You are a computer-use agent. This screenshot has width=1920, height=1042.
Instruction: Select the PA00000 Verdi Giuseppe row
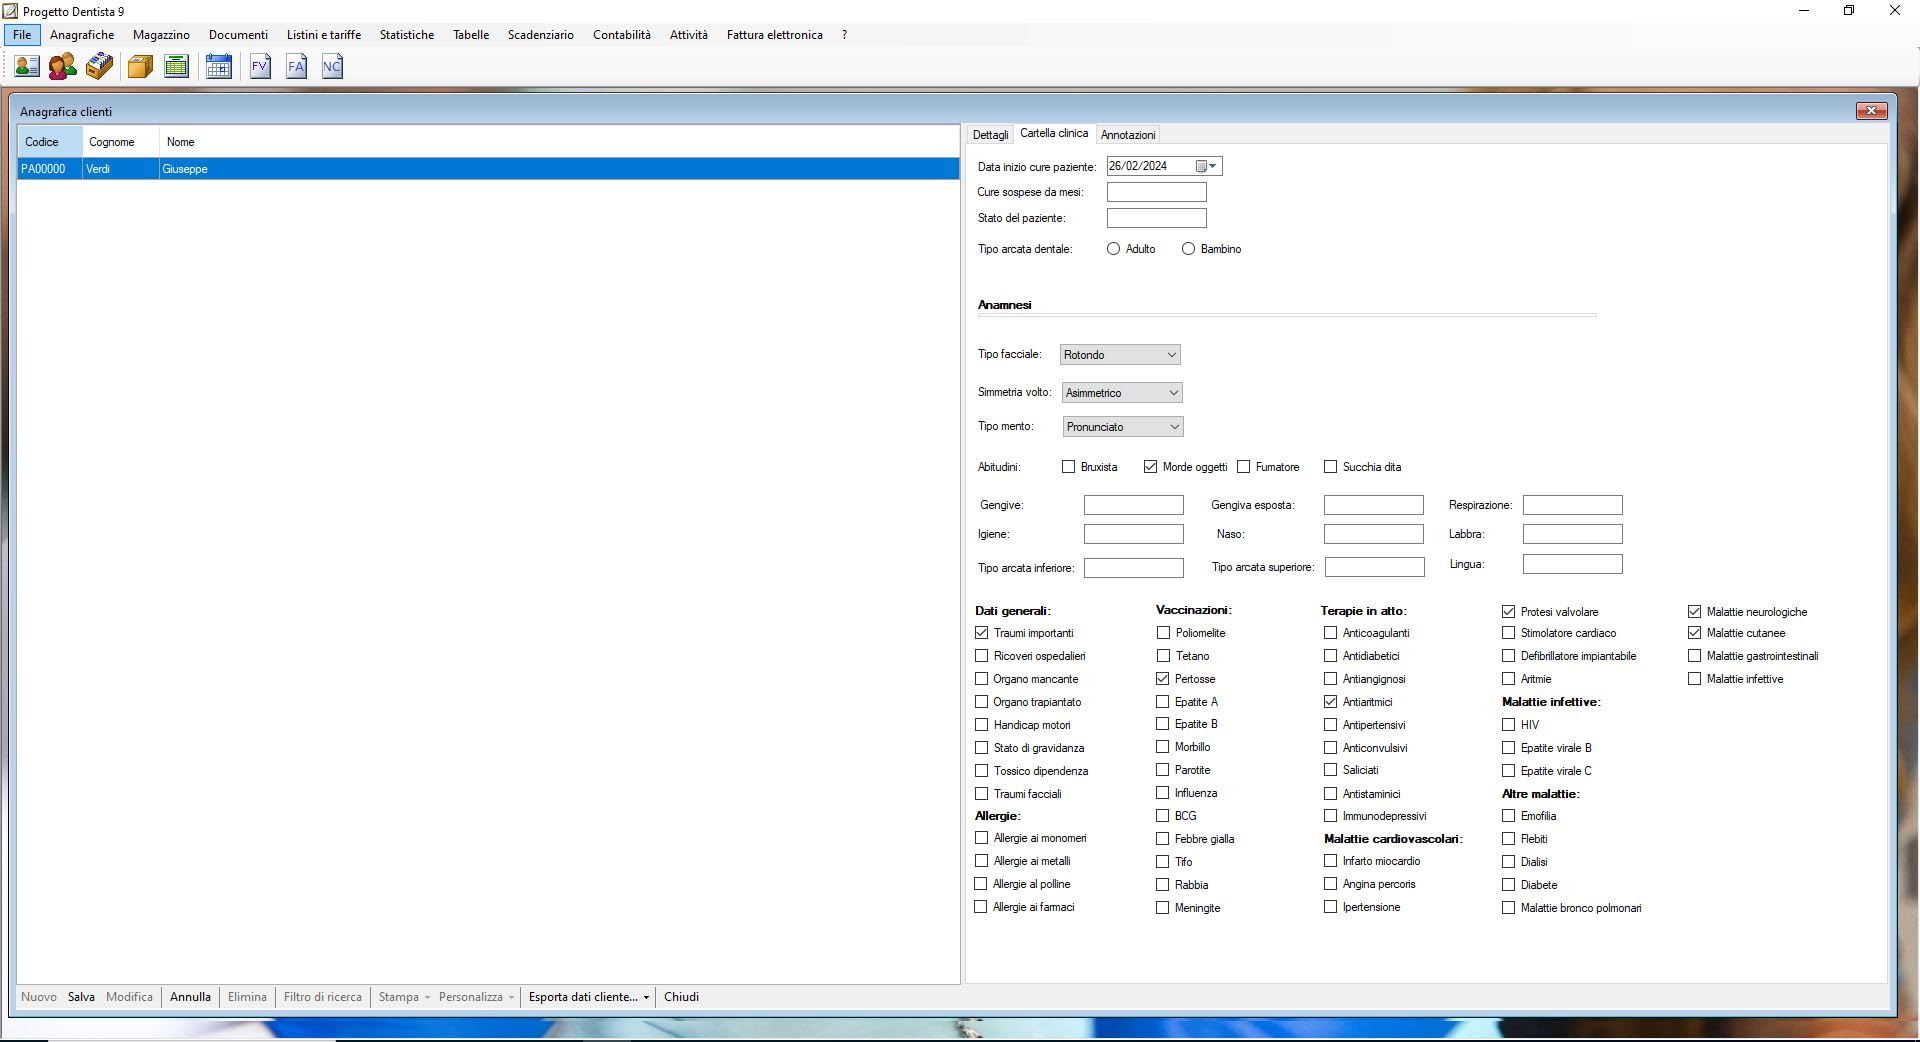point(488,169)
